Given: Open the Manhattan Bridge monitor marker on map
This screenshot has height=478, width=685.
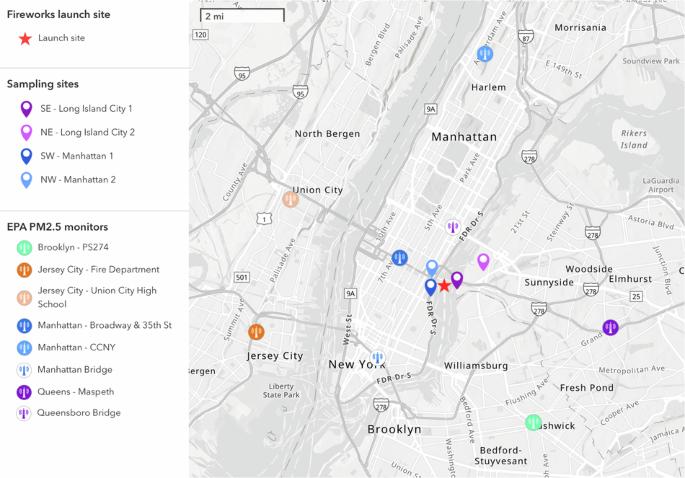Looking at the screenshot, I should [377, 358].
